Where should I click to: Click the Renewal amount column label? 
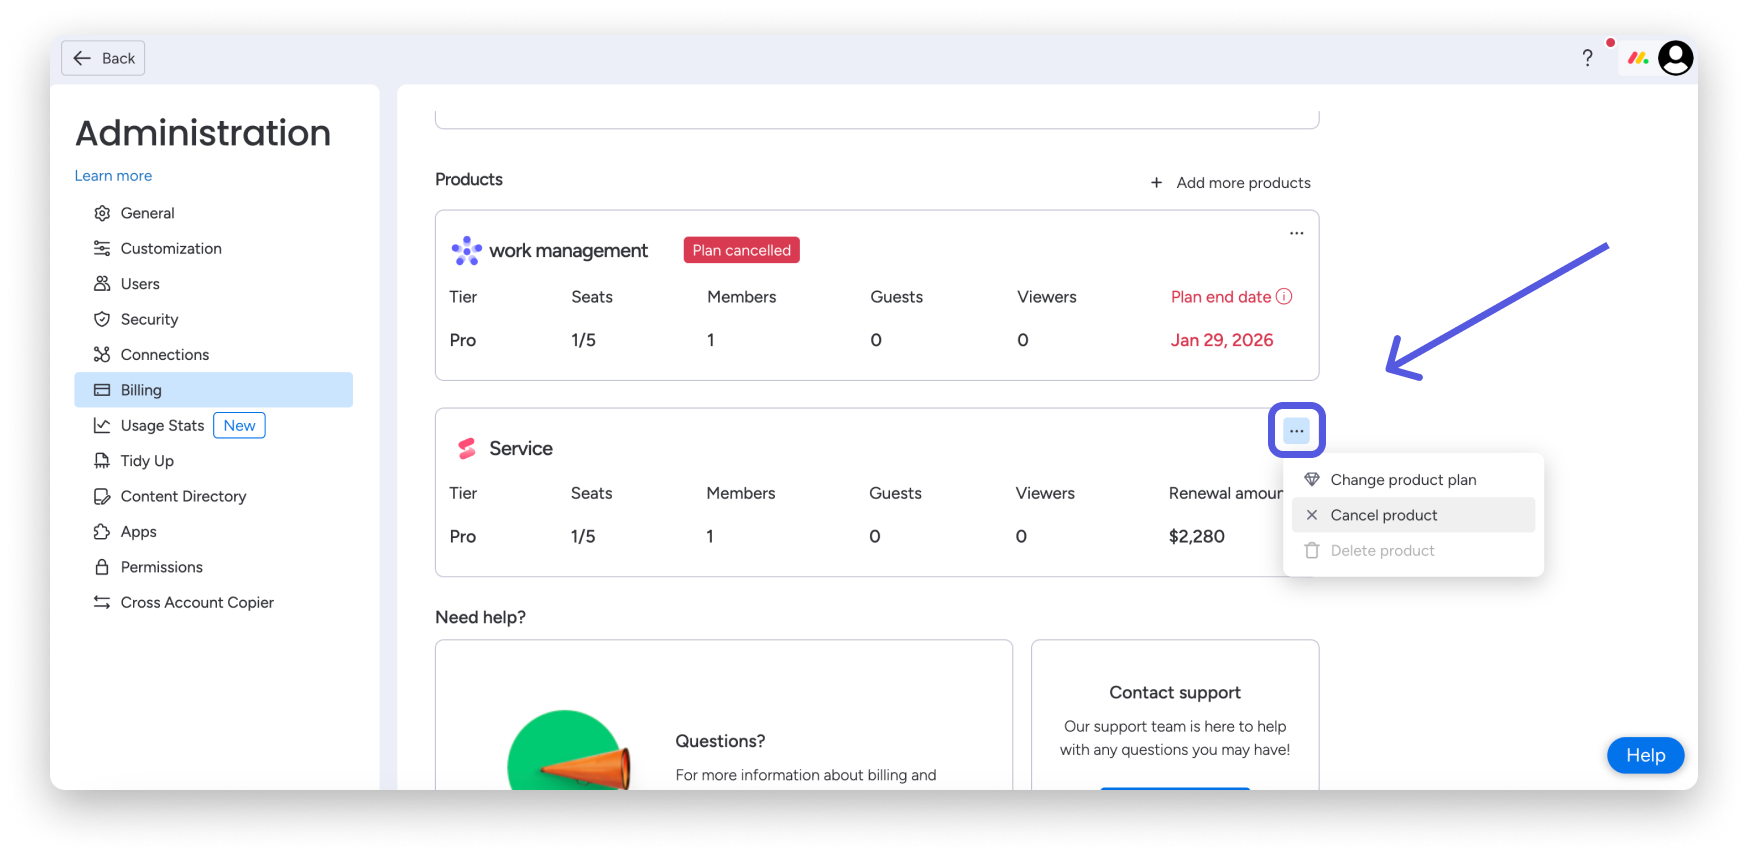(1226, 493)
